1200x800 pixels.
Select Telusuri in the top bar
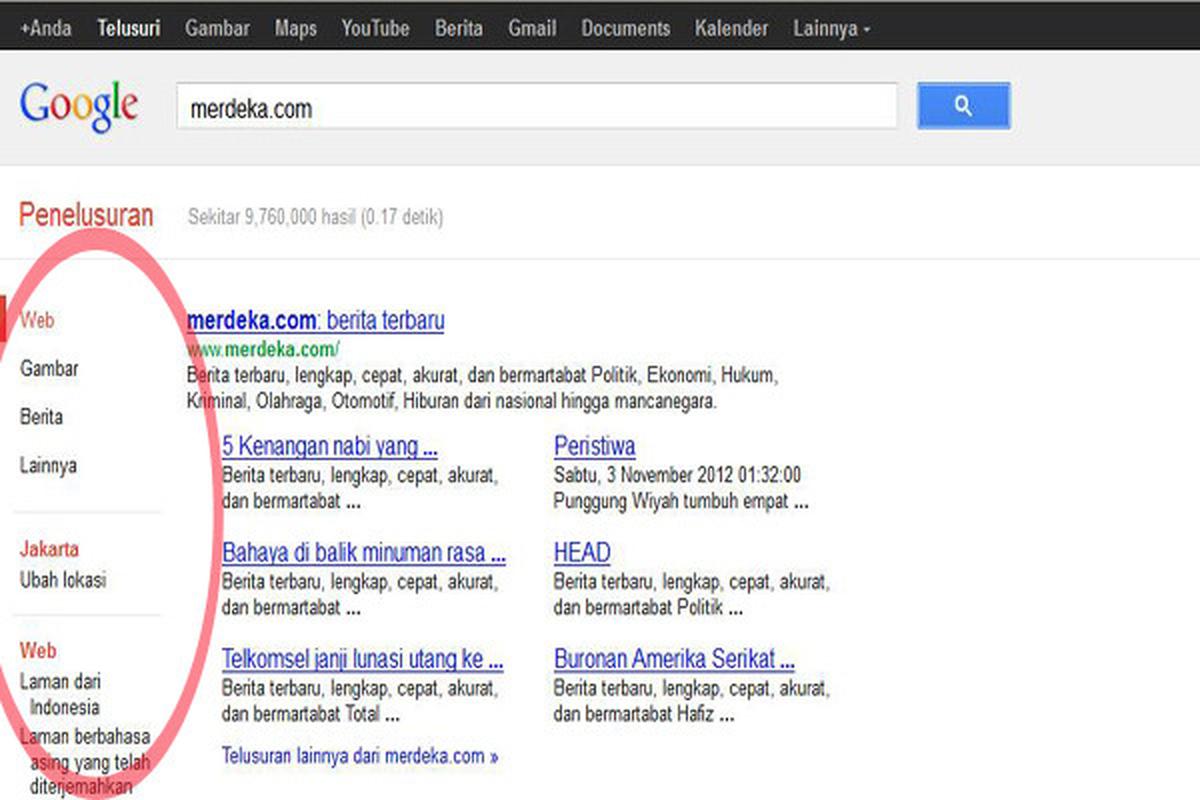(128, 29)
